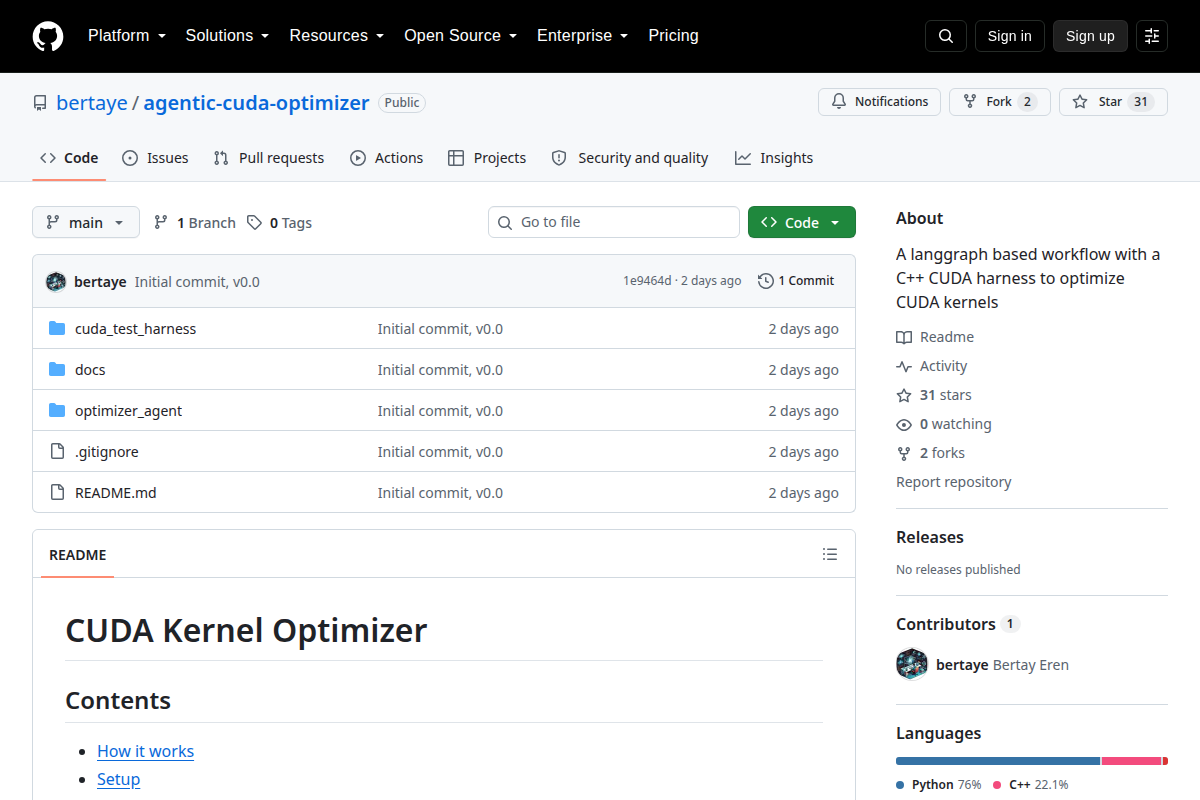The width and height of the screenshot is (1200, 800).
Task: Open the optimizer_agent folder
Action: pos(128,411)
